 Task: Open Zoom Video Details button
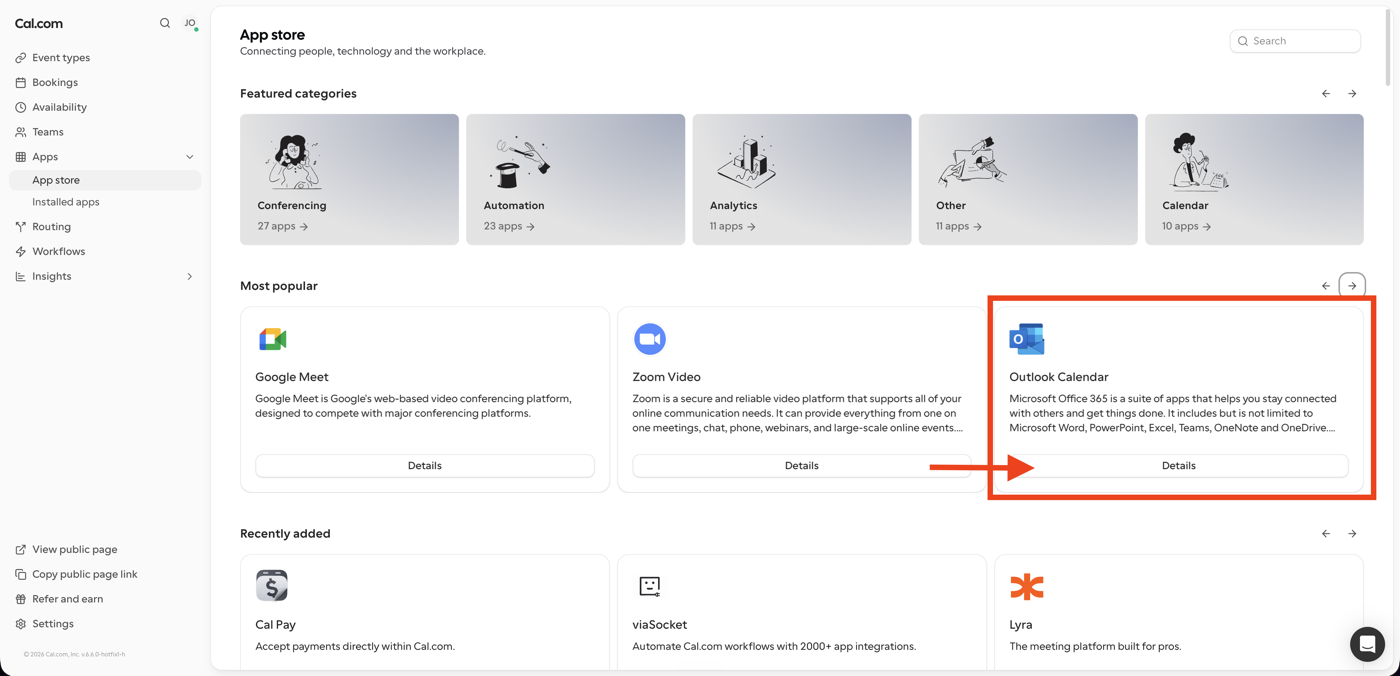(802, 466)
